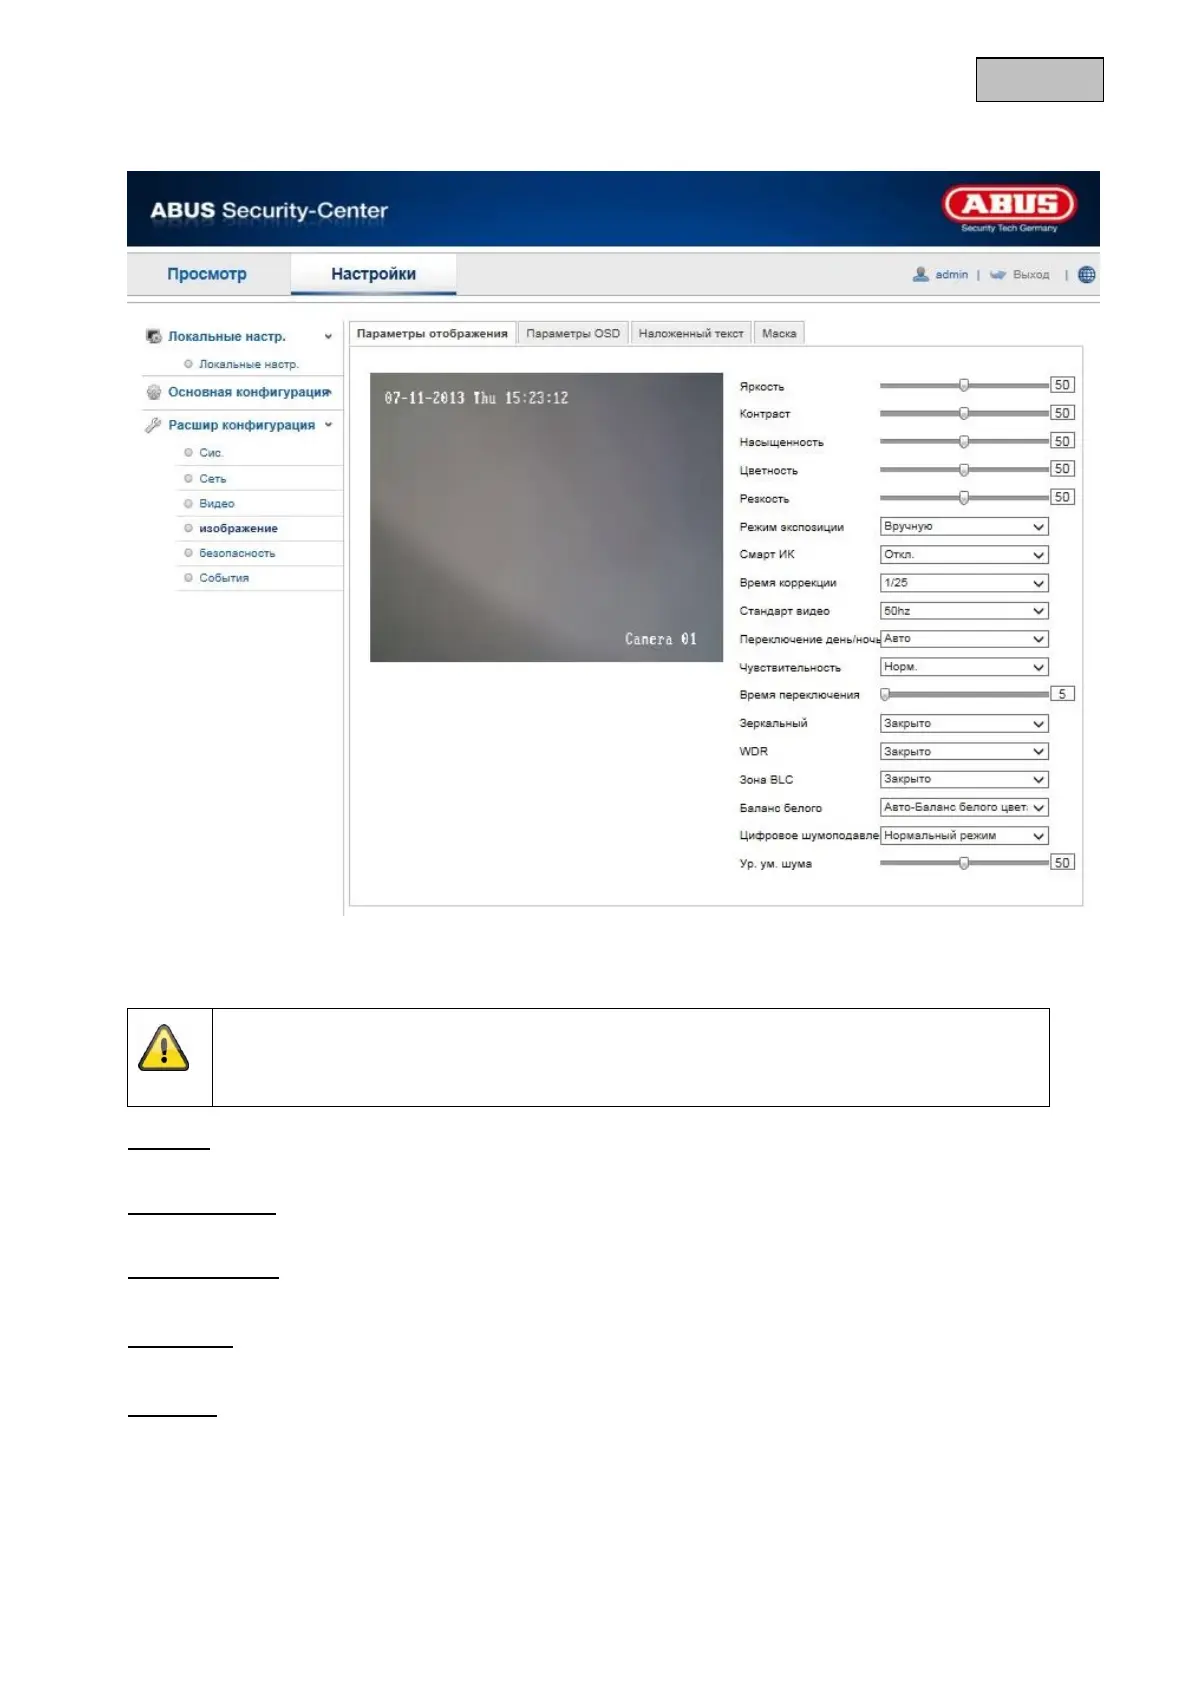The image size is (1191, 1684).
Task: Collapse the Расшир конфигурация section
Action: (x=328, y=425)
